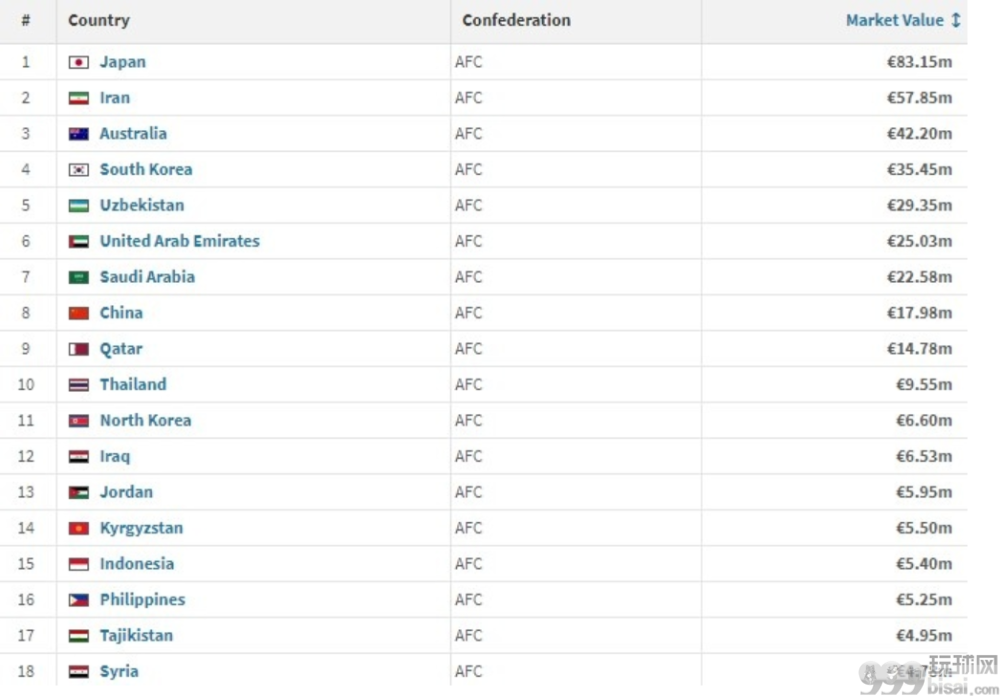The image size is (1000, 696).
Task: Click the Japan flag icon
Action: pyautogui.click(x=78, y=62)
